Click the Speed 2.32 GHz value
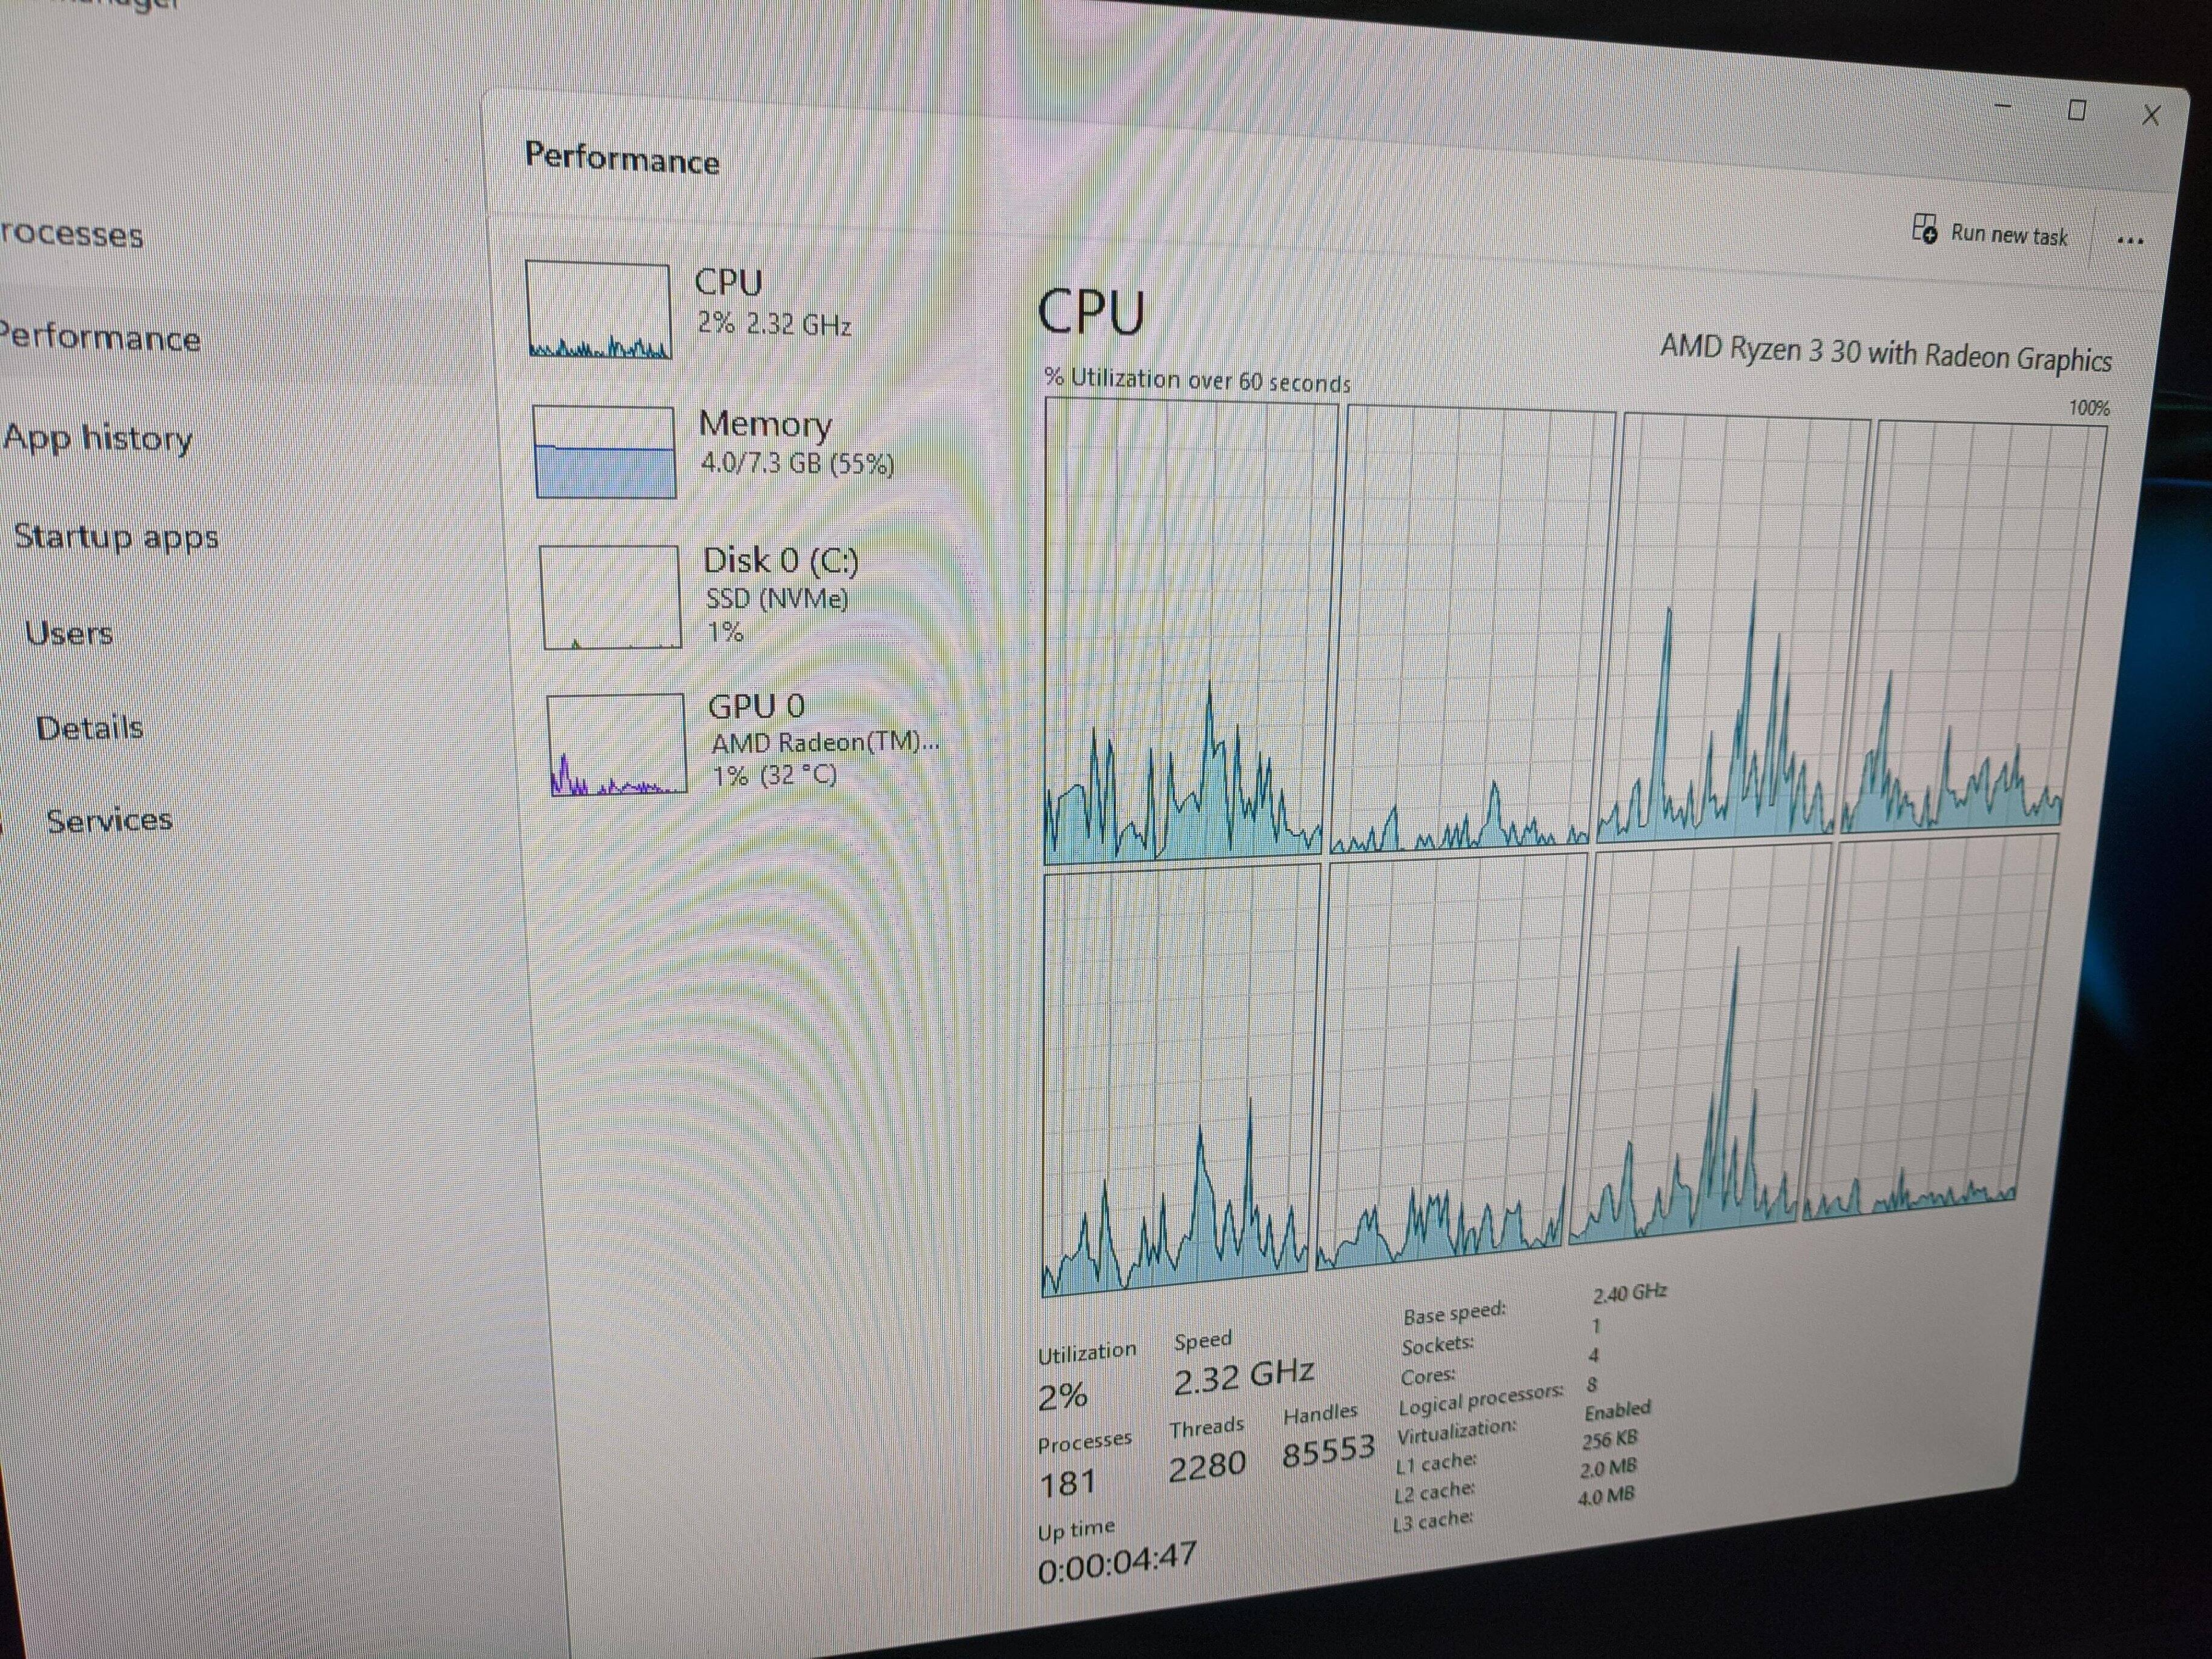The image size is (2212, 1659). (x=1243, y=1377)
